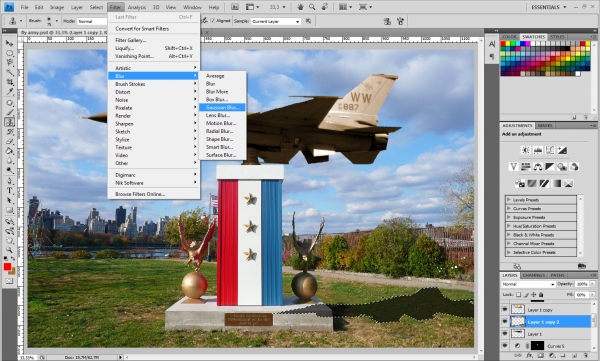Click the Color Balance adjustment icon
Screen dimensions: 600x361
tap(538, 167)
